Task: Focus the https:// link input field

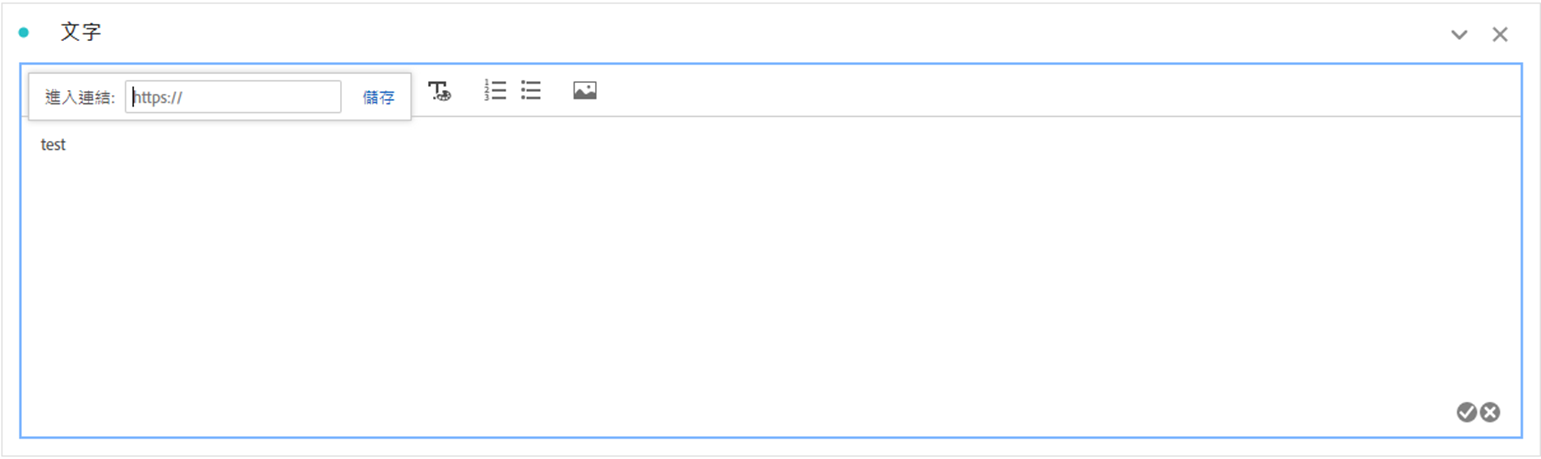Action: click(233, 97)
